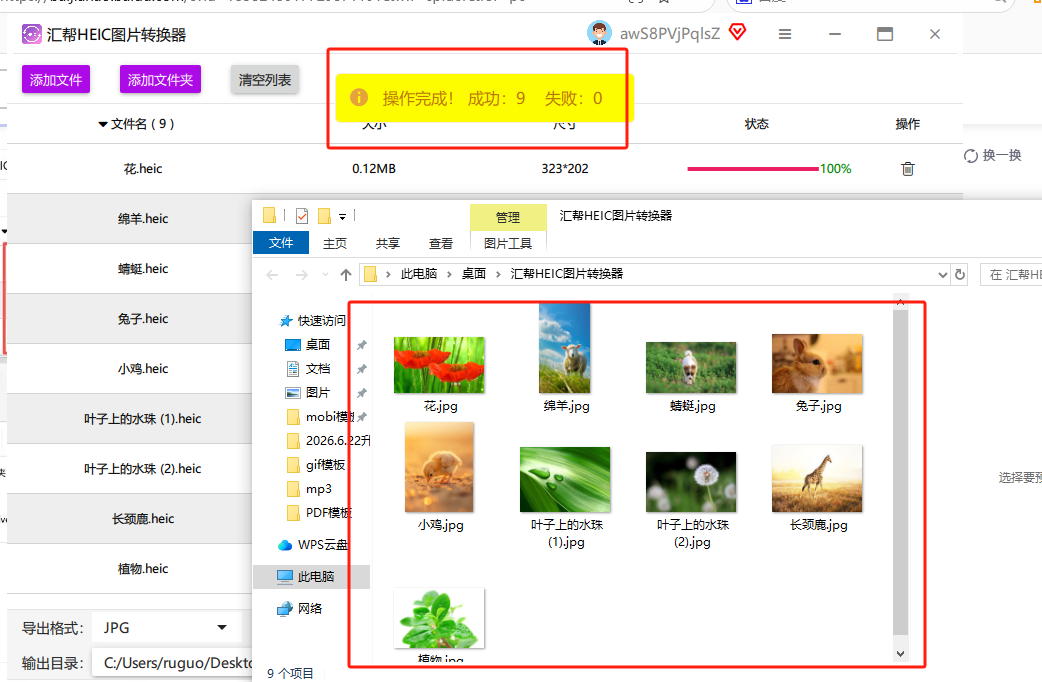Image resolution: width=1042 pixels, height=682 pixels.
Task: Unpin 桌面 using its pin icon
Action: pyautogui.click(x=362, y=345)
